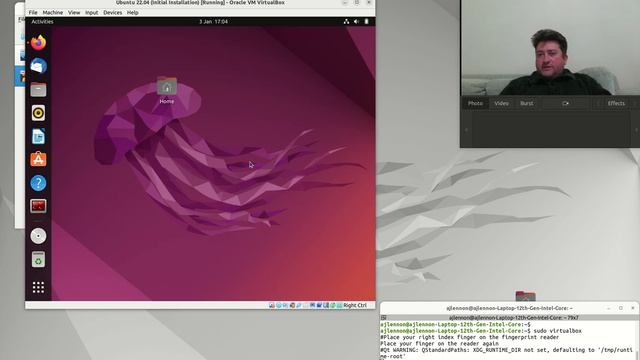Click the webcam preview image
The height and width of the screenshot is (360, 640).
[550, 48]
